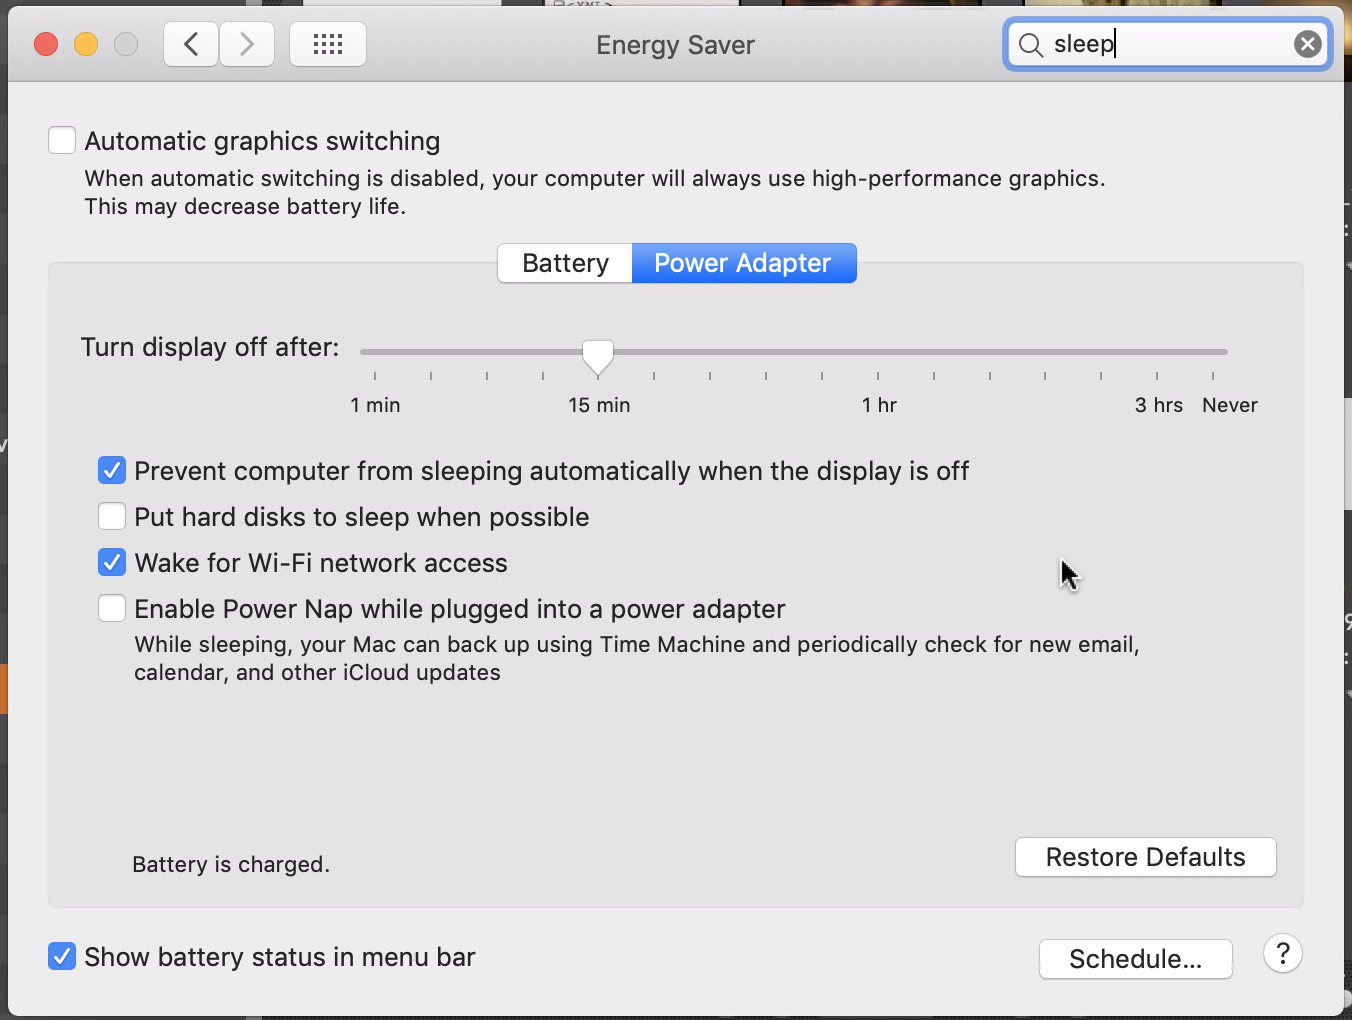
Task: Uncheck Show battery status in menu bar
Action: (62, 957)
